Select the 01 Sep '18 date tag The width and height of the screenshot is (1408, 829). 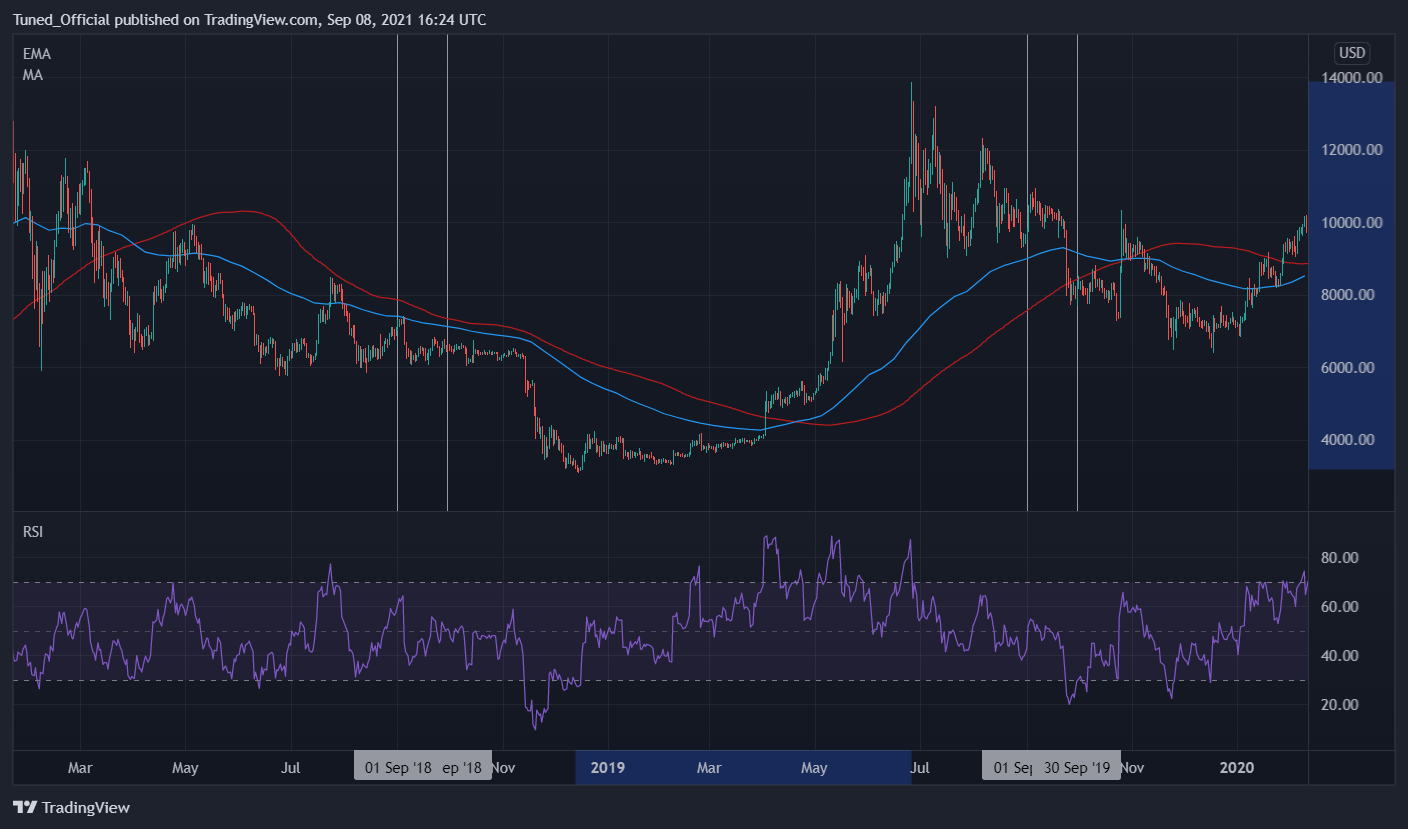coord(398,768)
